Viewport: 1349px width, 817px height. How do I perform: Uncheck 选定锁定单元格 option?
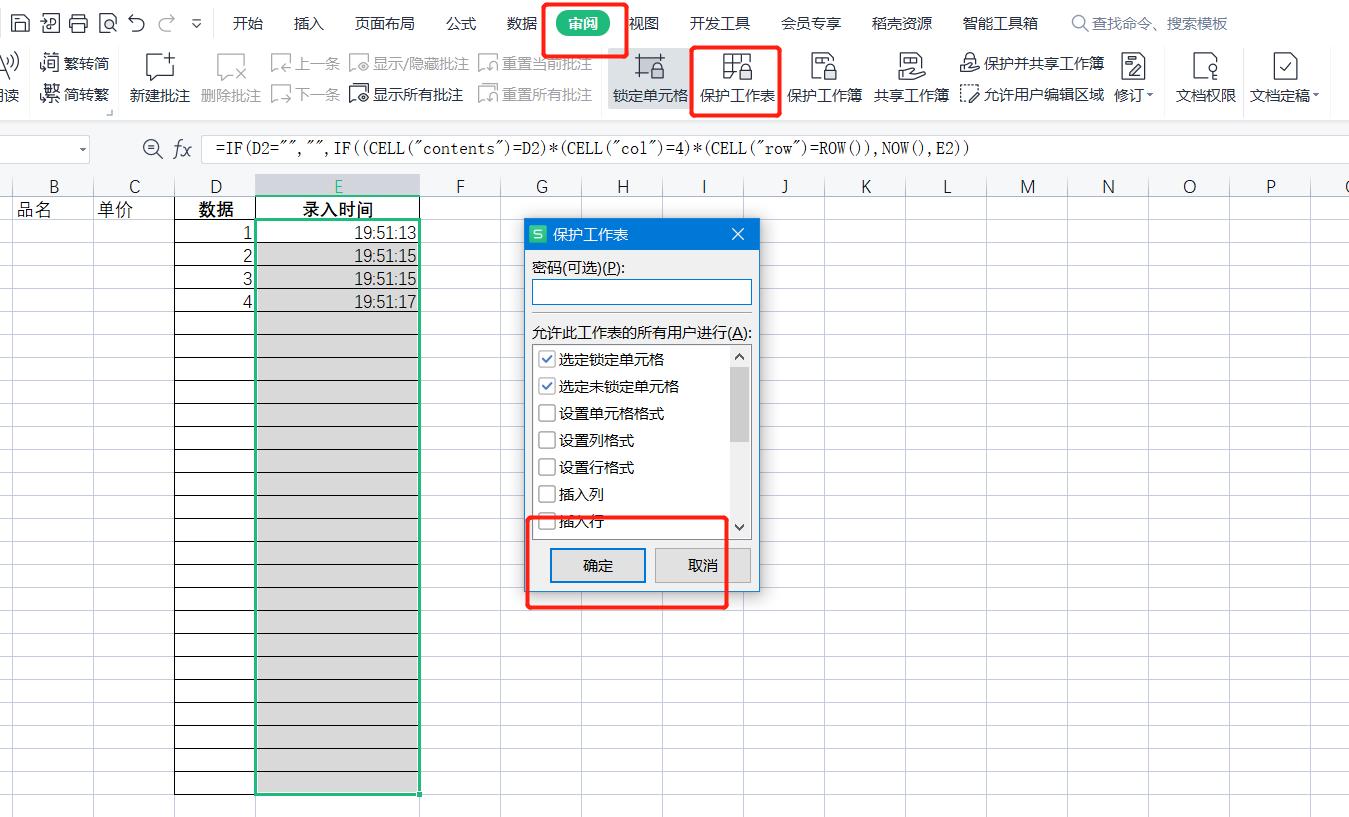coord(546,358)
